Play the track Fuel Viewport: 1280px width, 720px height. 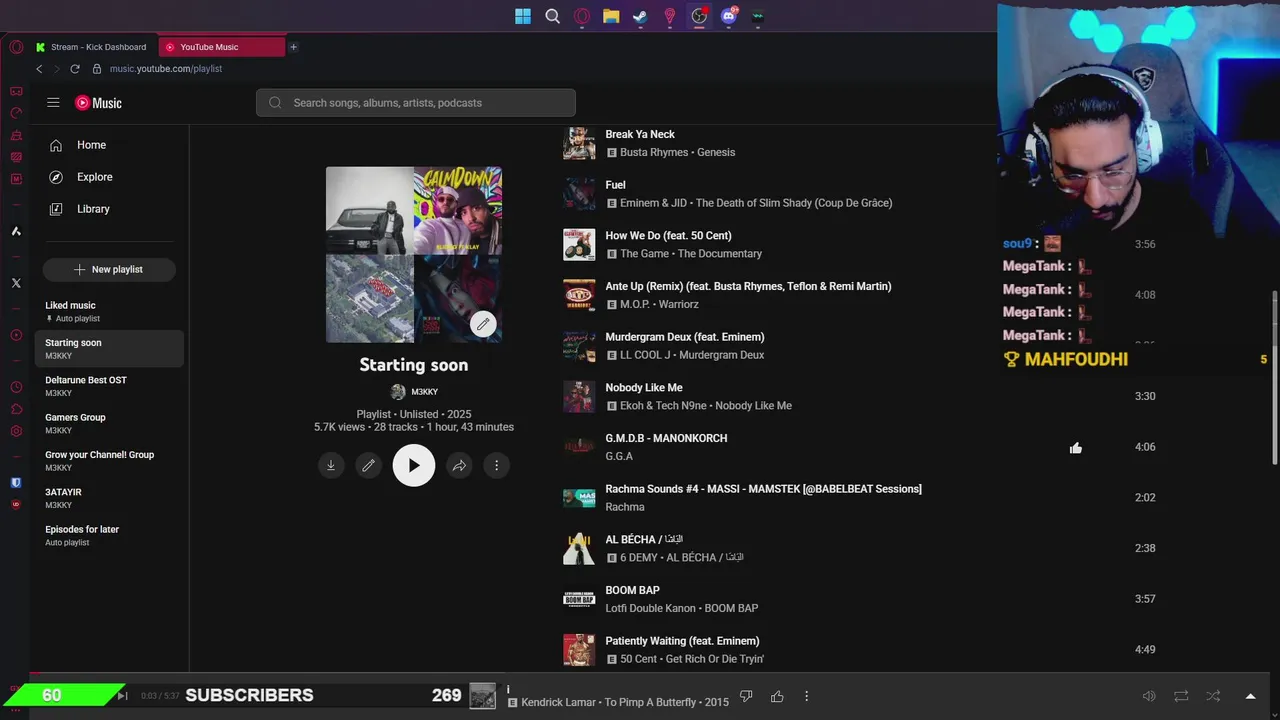[x=615, y=185]
